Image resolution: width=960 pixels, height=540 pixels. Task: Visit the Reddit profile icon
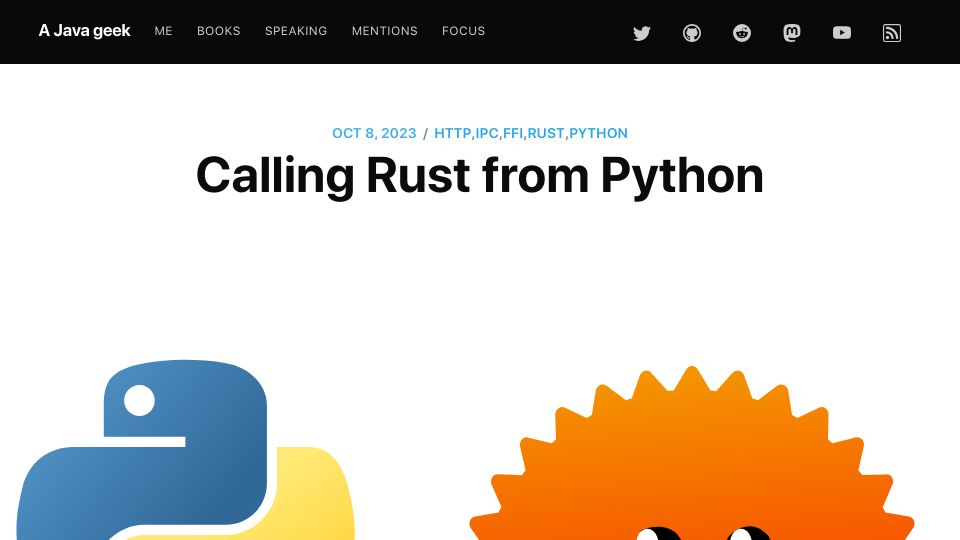point(742,33)
